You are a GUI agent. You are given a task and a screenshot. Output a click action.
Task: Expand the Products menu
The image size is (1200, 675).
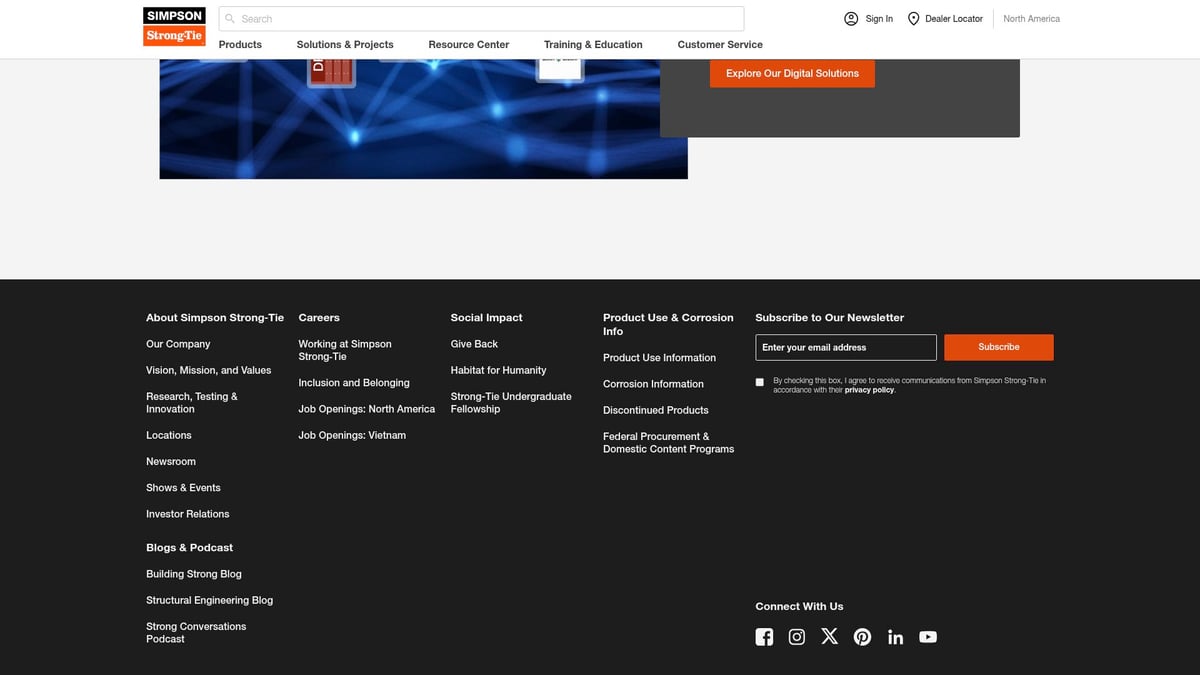[x=240, y=45]
